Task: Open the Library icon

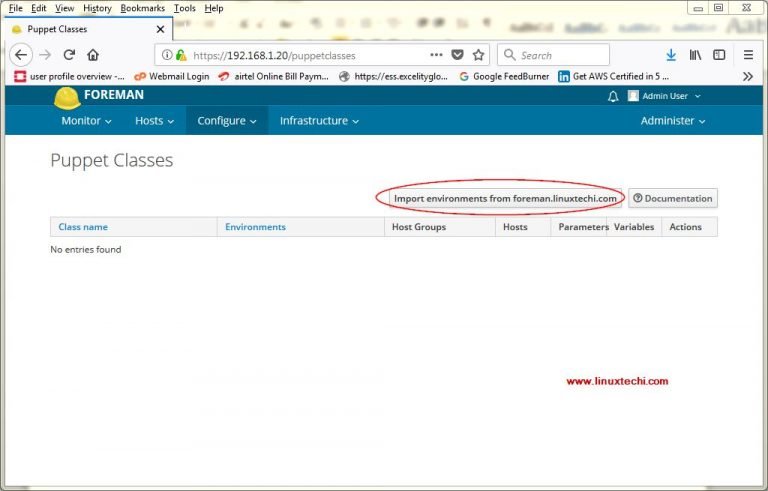Action: coord(695,55)
